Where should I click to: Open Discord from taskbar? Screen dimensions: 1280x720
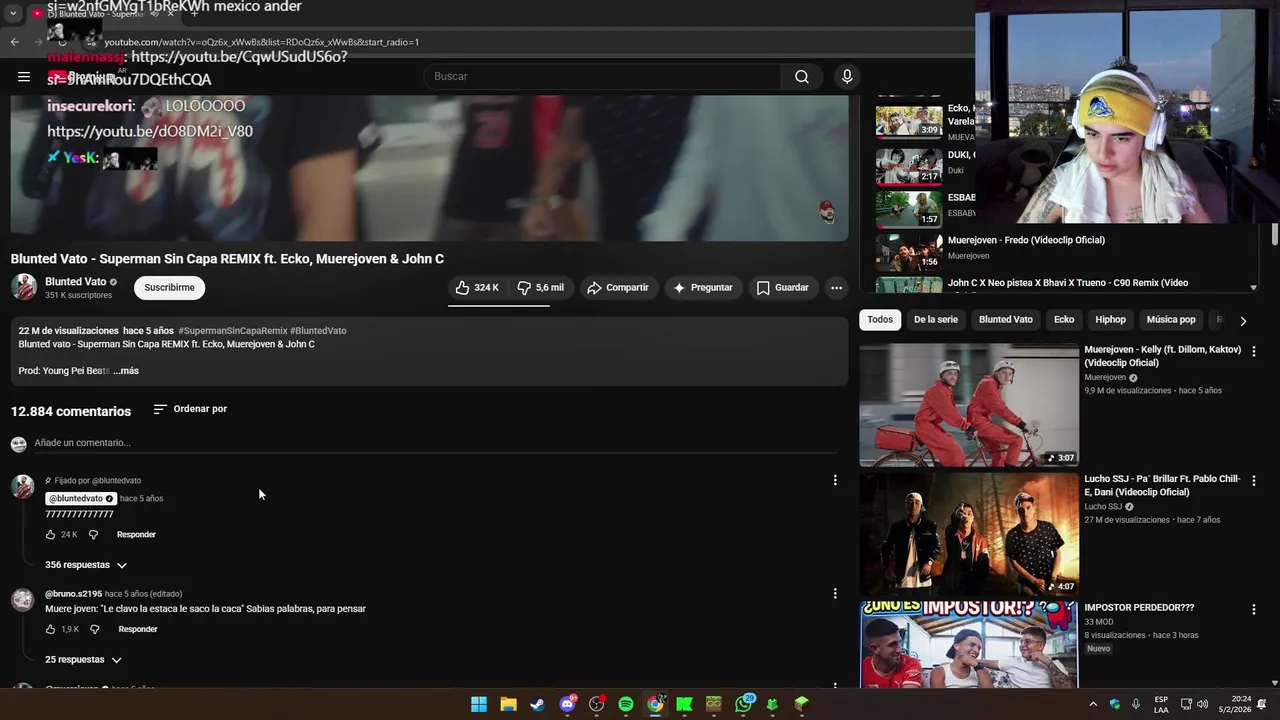pos(567,704)
